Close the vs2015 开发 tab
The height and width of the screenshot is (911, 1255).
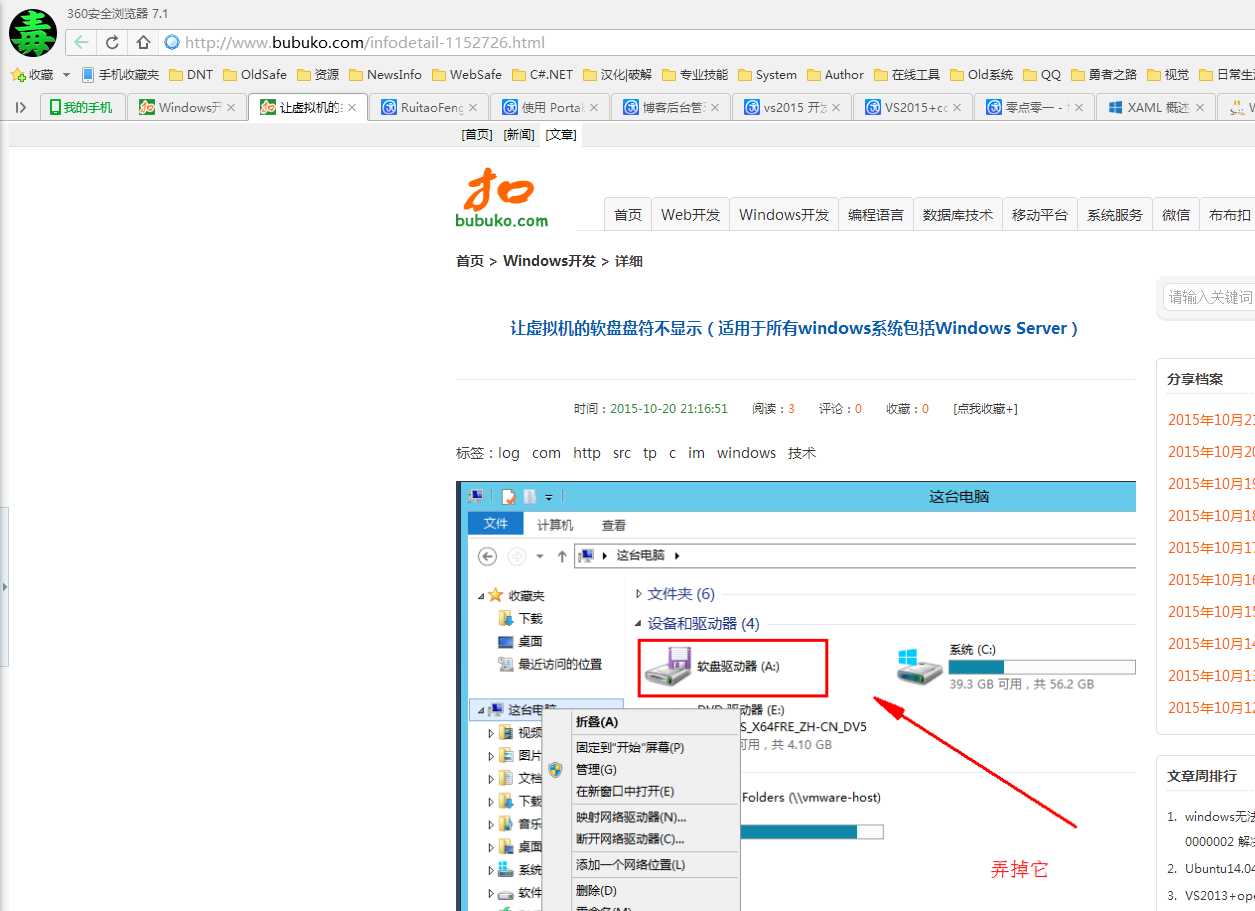(836, 107)
